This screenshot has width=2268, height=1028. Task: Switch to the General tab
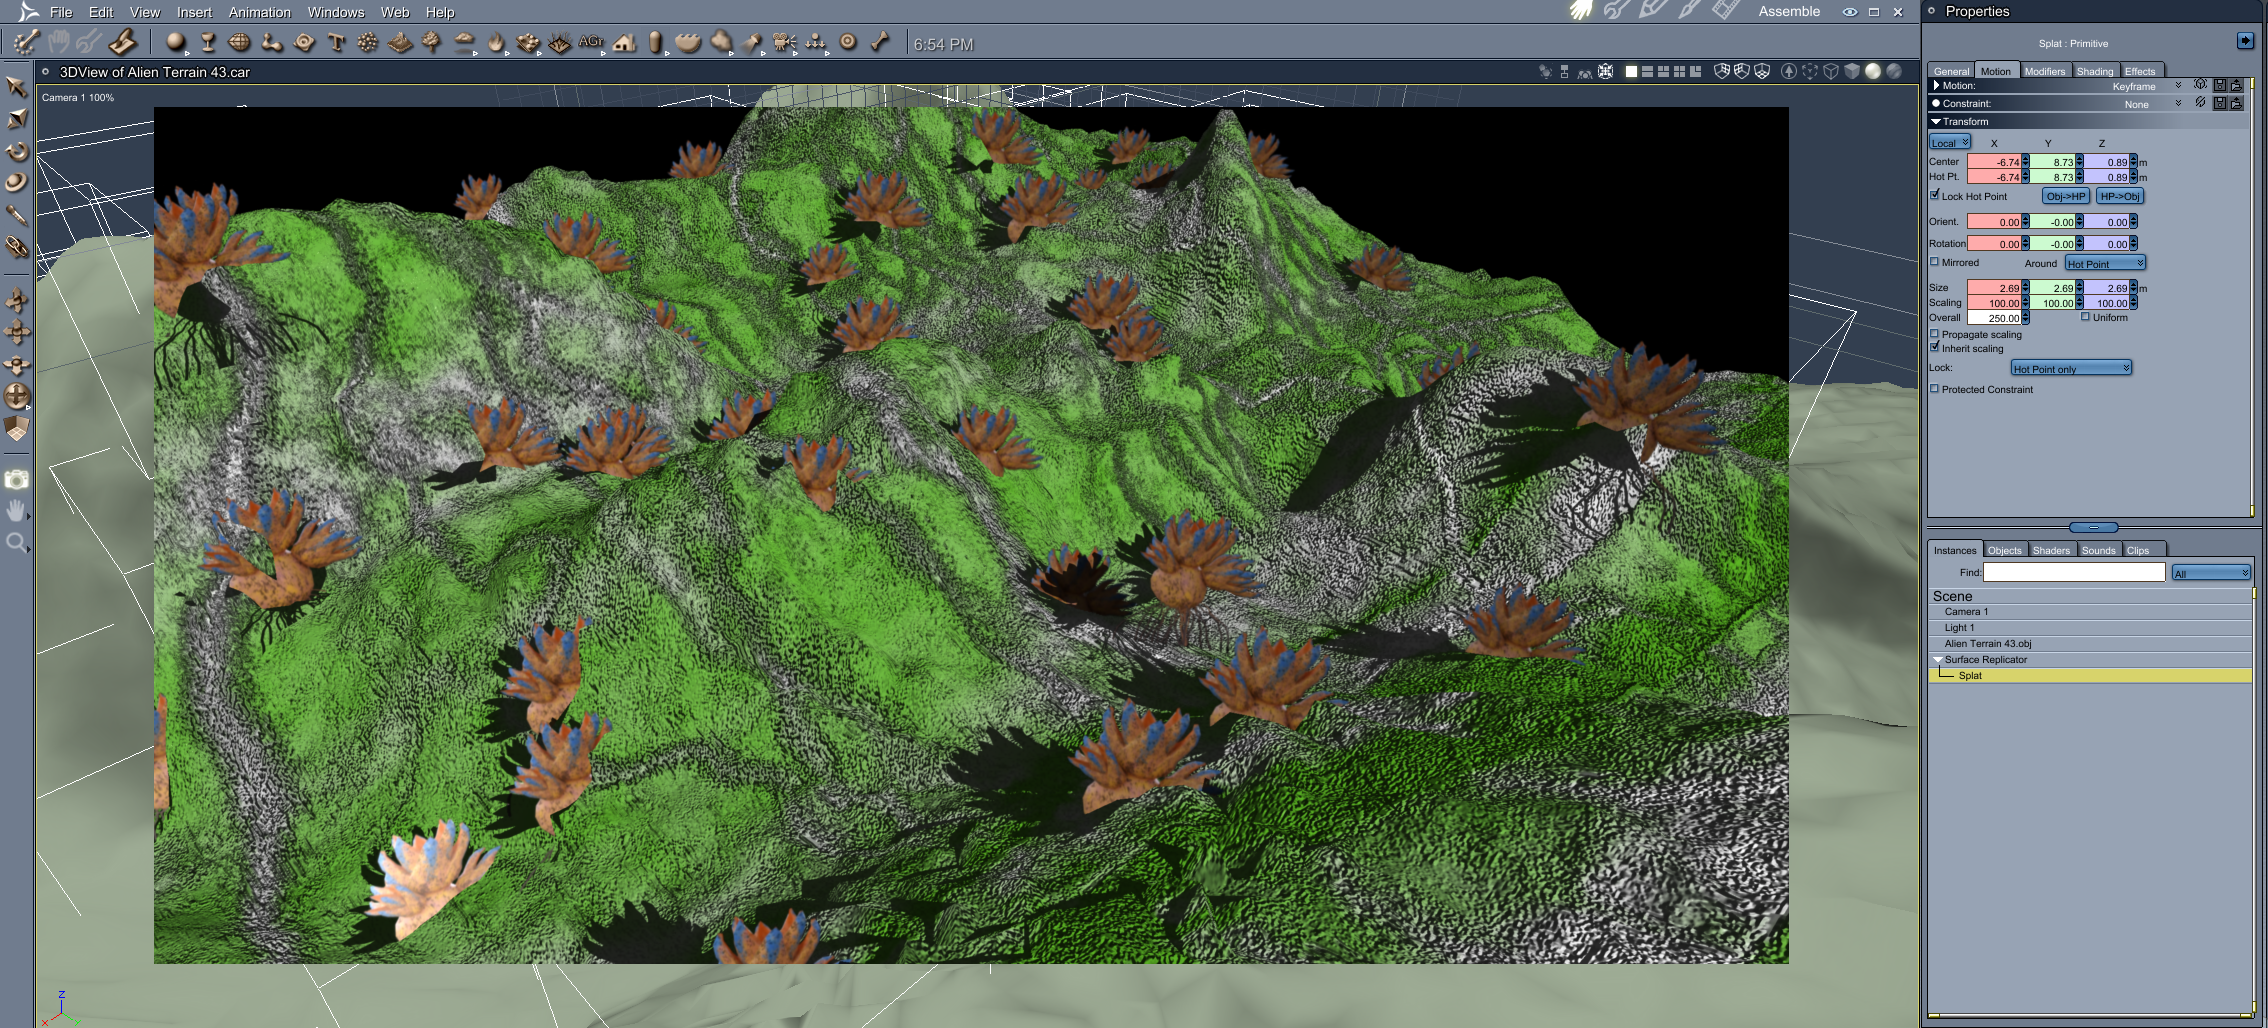1950,71
